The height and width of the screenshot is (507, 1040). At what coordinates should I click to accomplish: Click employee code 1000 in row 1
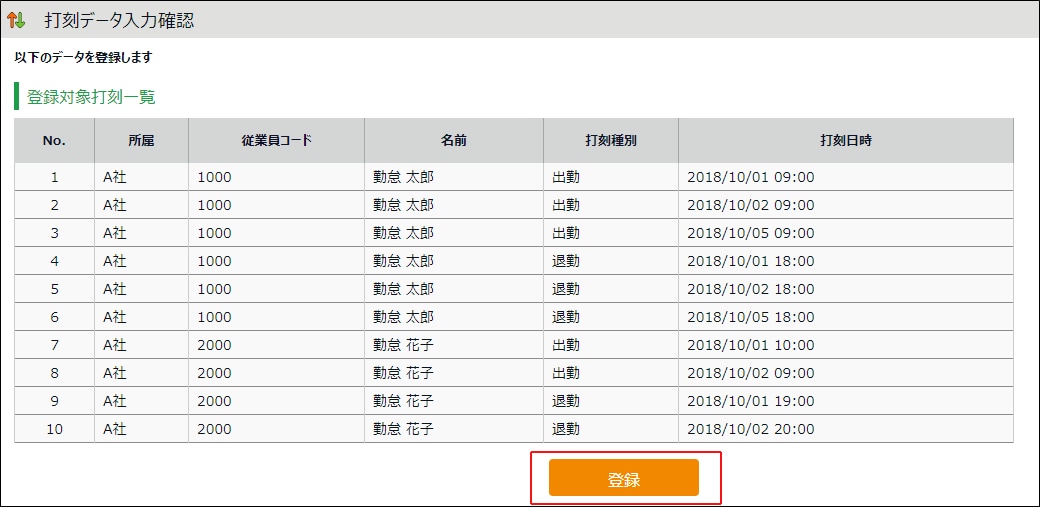coord(214,177)
